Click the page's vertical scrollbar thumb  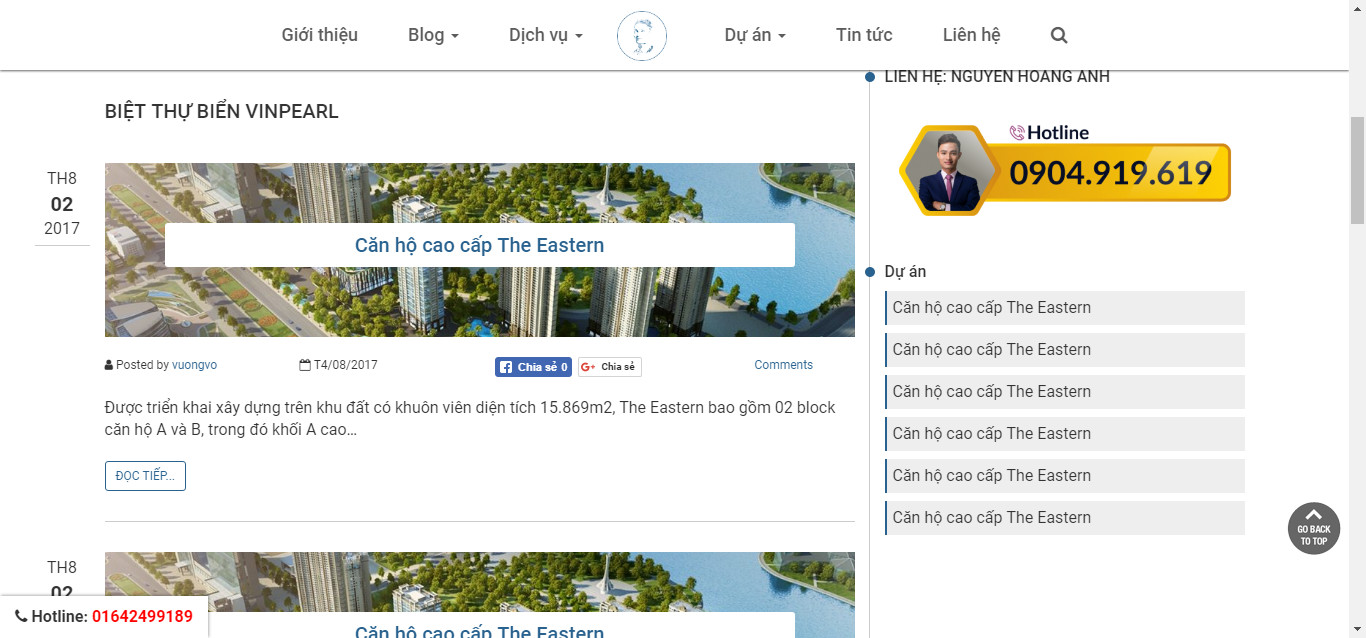coord(1357,170)
